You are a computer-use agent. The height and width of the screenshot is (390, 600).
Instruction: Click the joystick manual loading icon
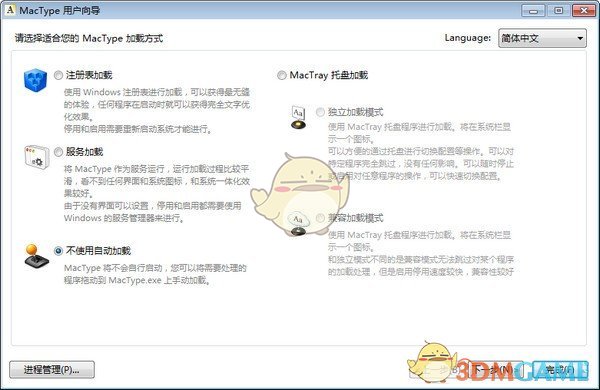(x=36, y=256)
